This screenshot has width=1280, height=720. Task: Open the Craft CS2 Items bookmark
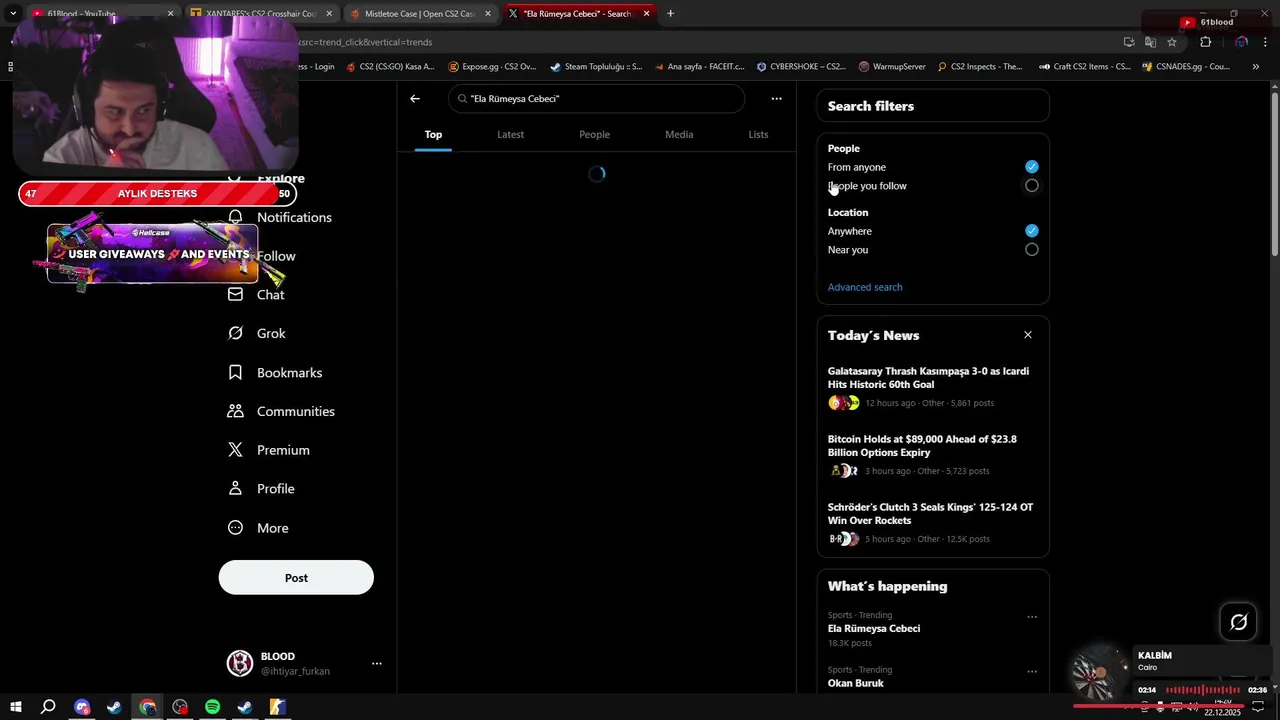coord(1084,67)
